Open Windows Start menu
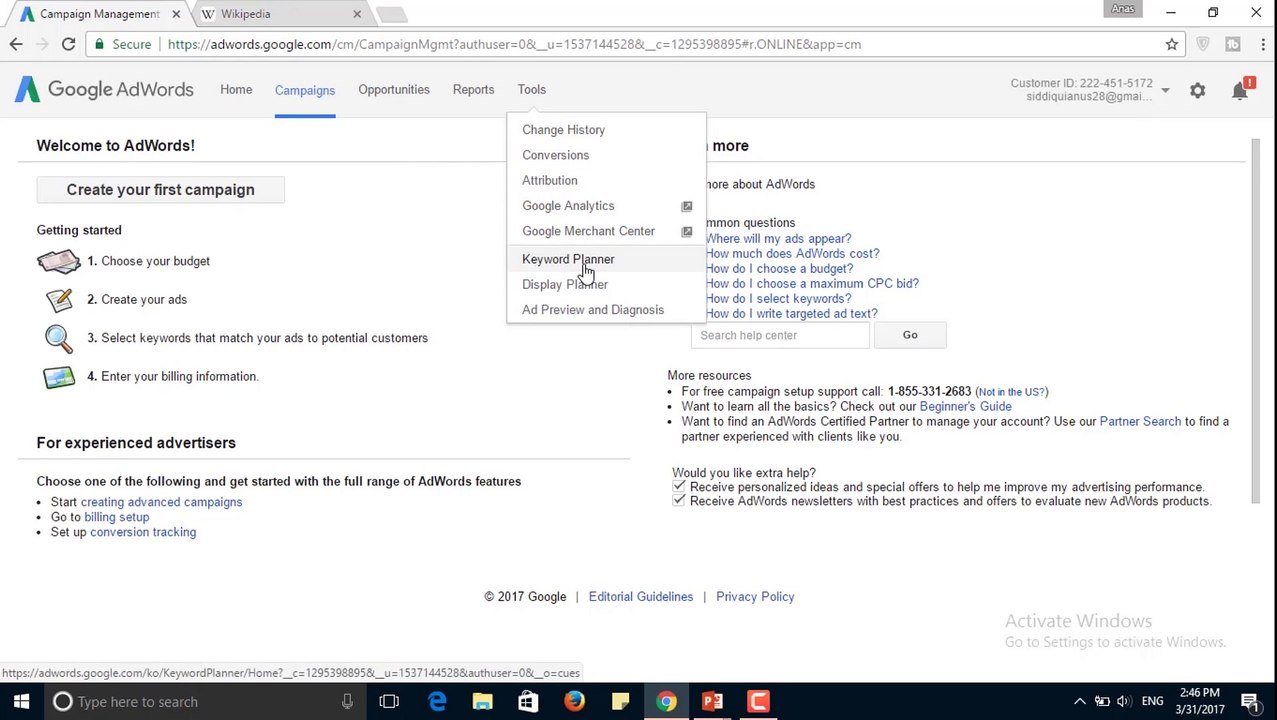The width and height of the screenshot is (1277, 720). pos(21,702)
